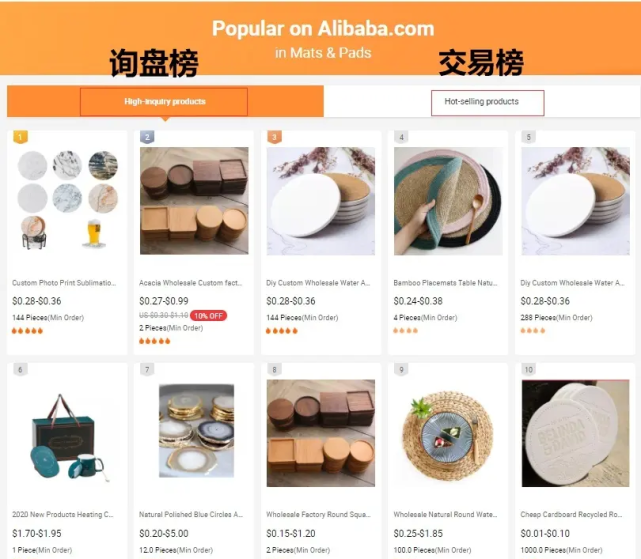Click the rank 4 badge
The height and width of the screenshot is (559, 641).
point(401,137)
